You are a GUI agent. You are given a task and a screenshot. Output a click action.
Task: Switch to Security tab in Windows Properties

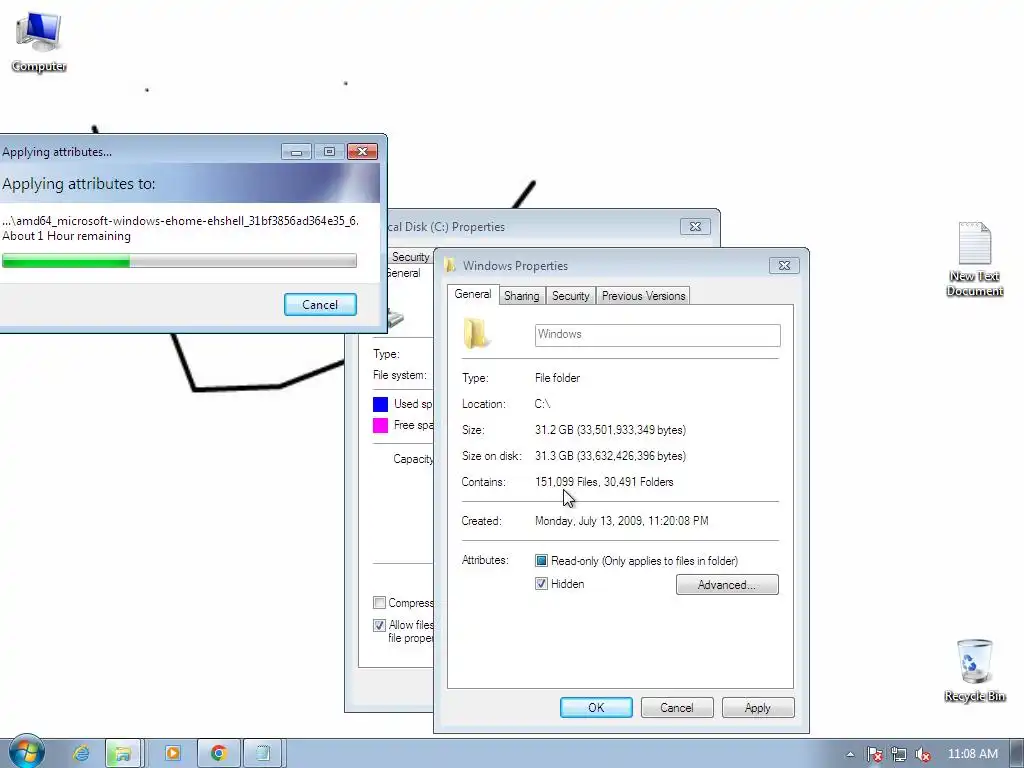tap(570, 296)
